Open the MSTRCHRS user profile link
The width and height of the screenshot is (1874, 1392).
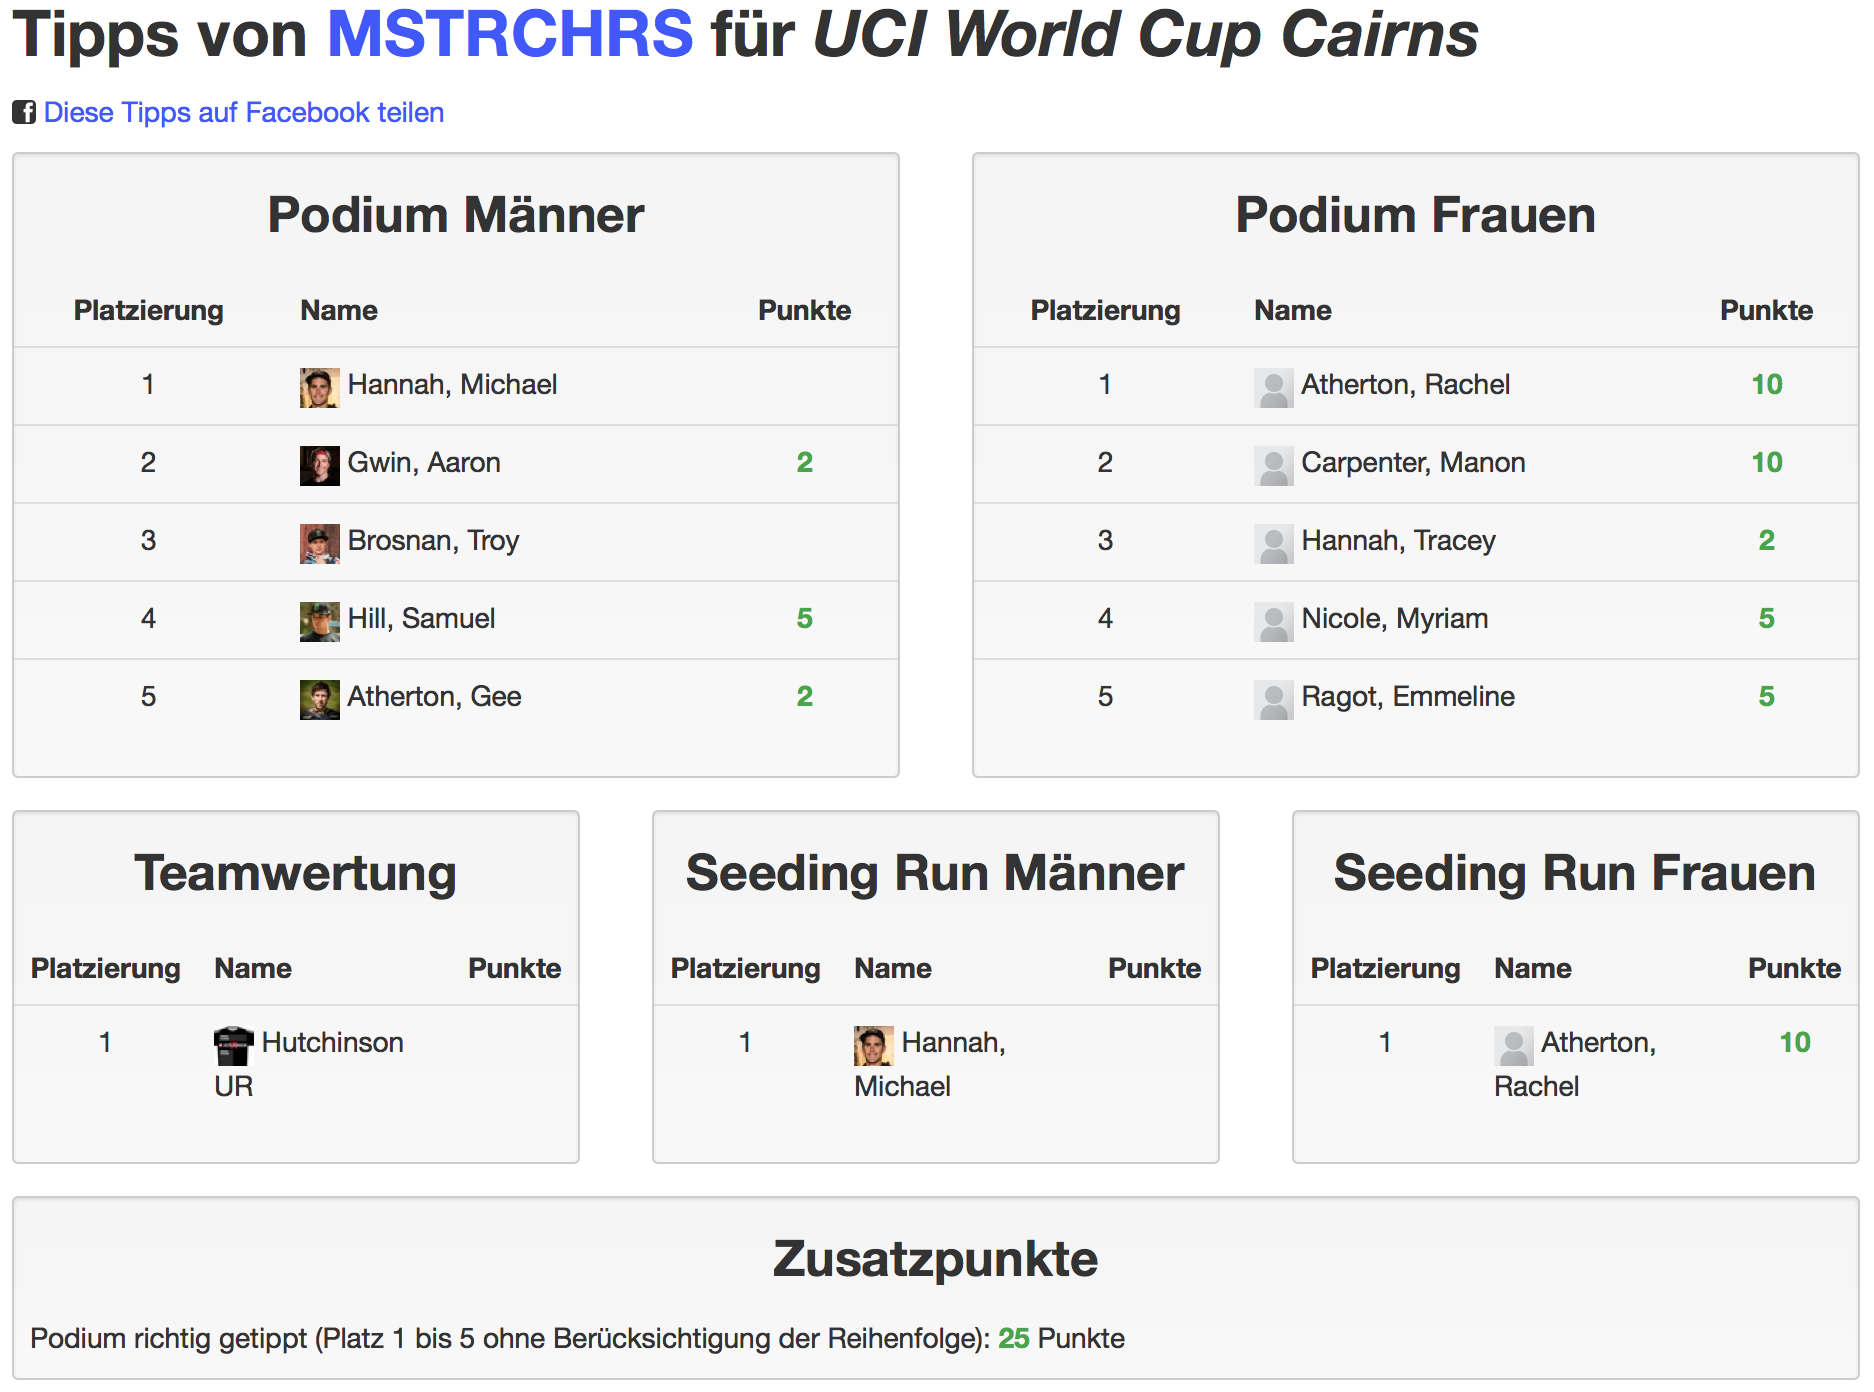coord(510,34)
